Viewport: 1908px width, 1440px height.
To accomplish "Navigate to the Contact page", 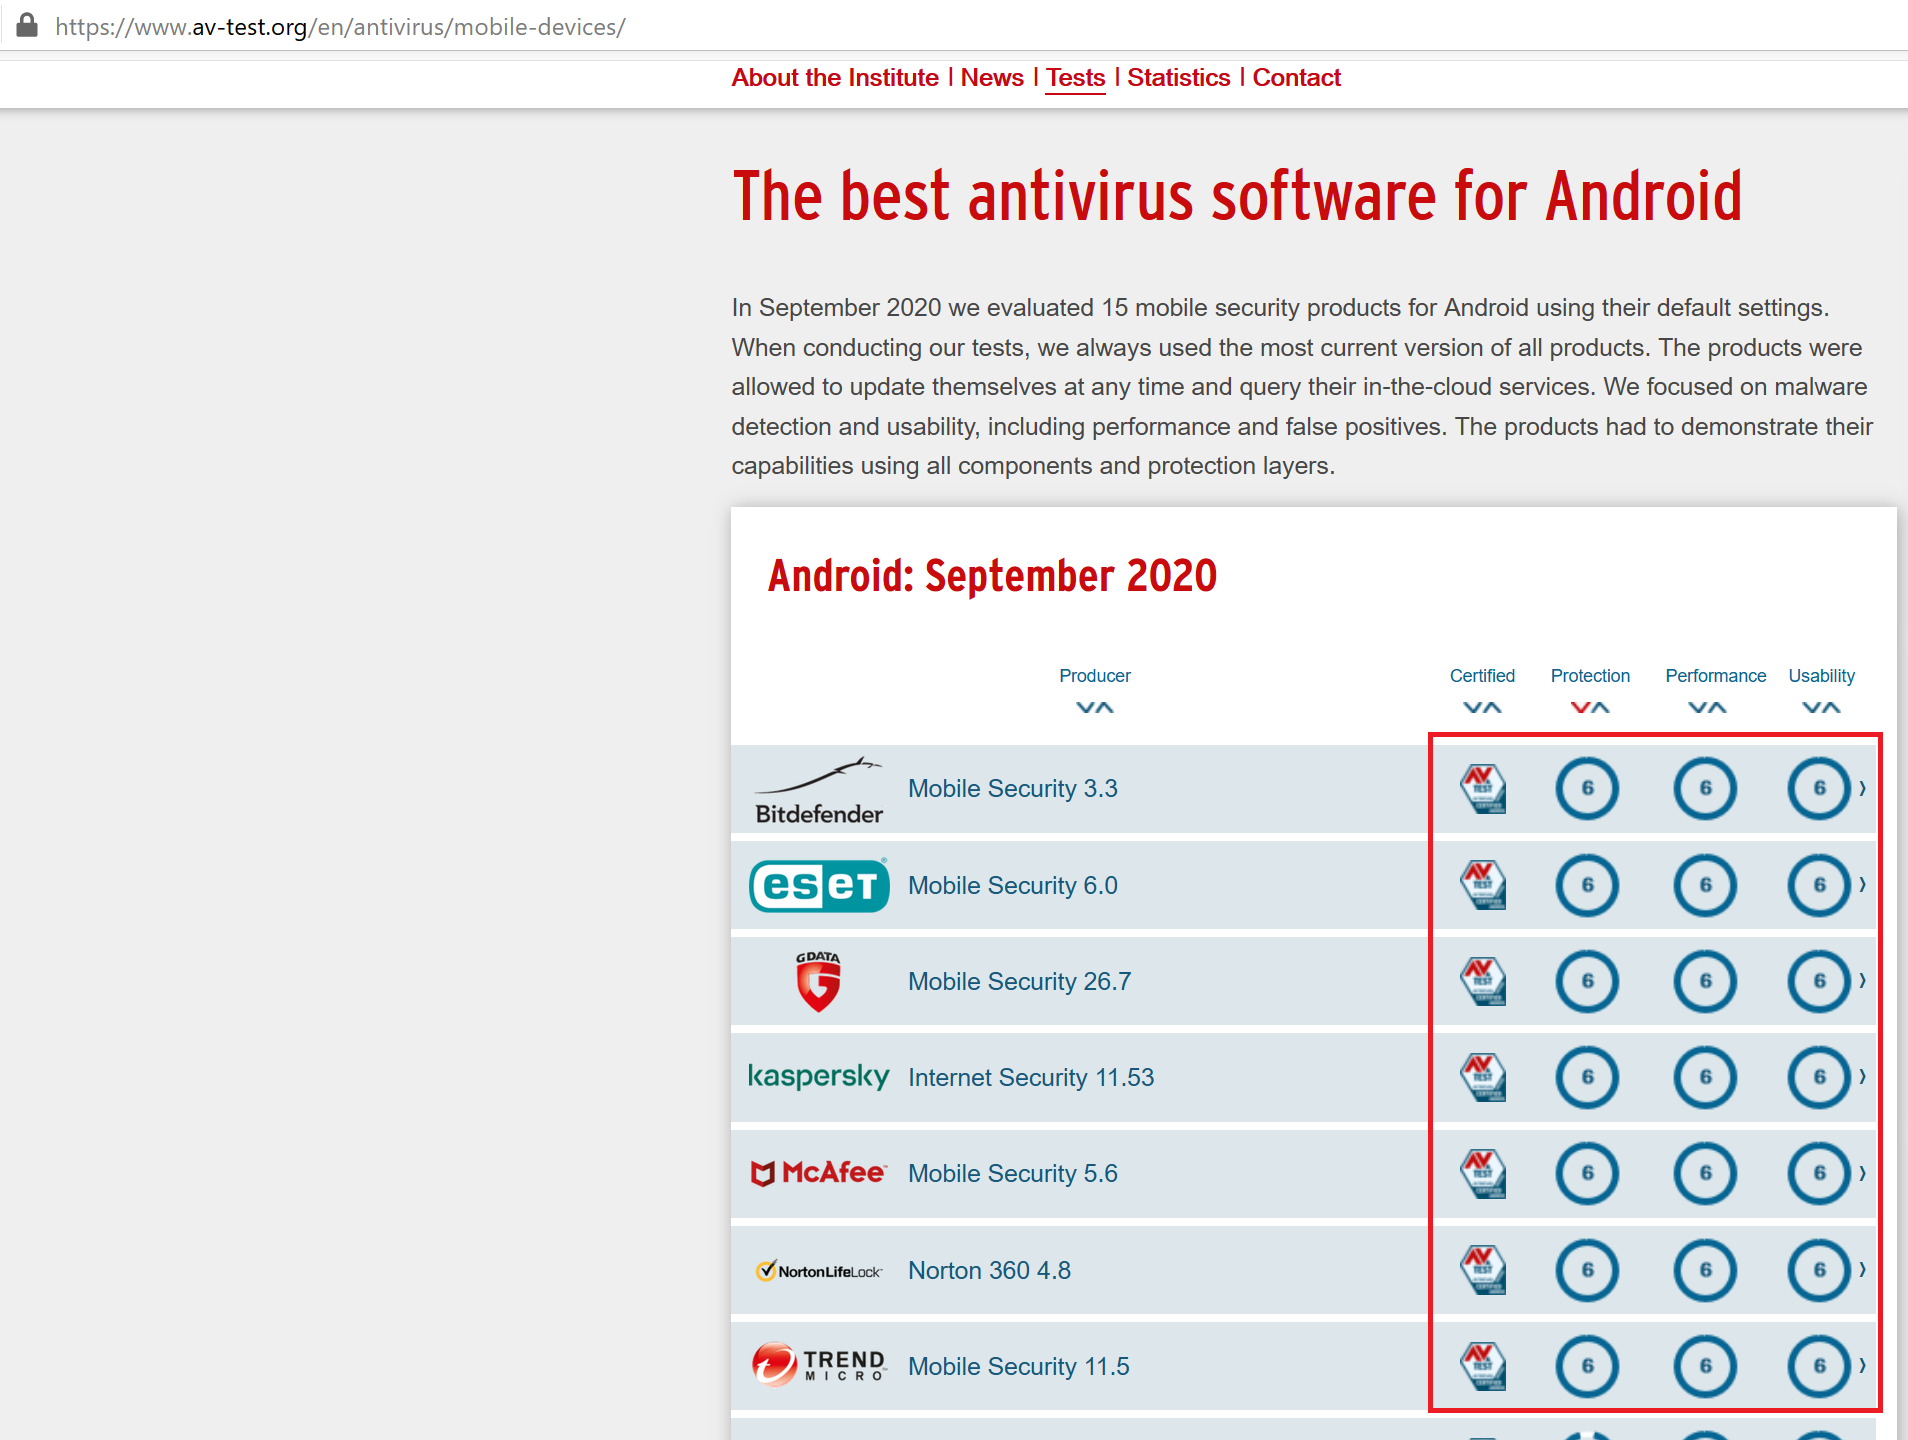I will coord(1297,78).
